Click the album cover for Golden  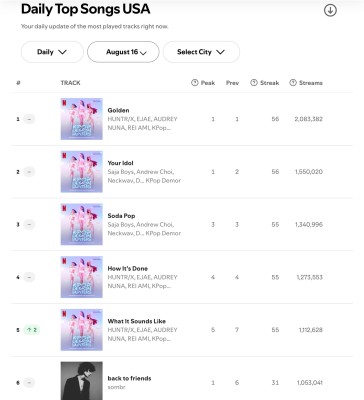[82, 119]
